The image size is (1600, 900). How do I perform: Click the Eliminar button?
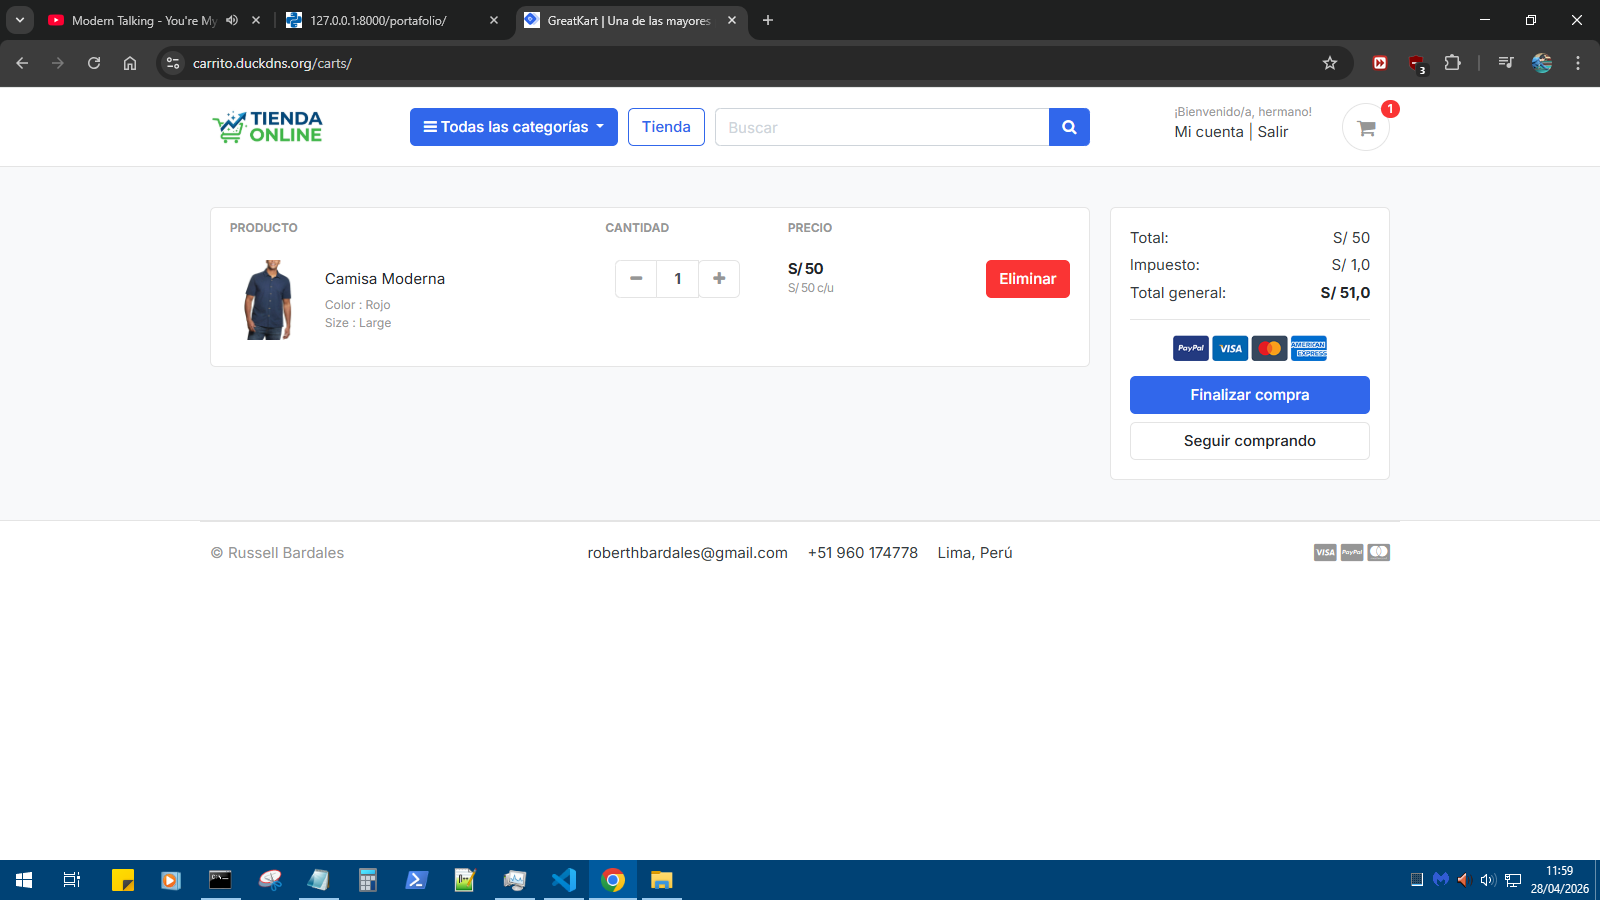pos(1028,279)
